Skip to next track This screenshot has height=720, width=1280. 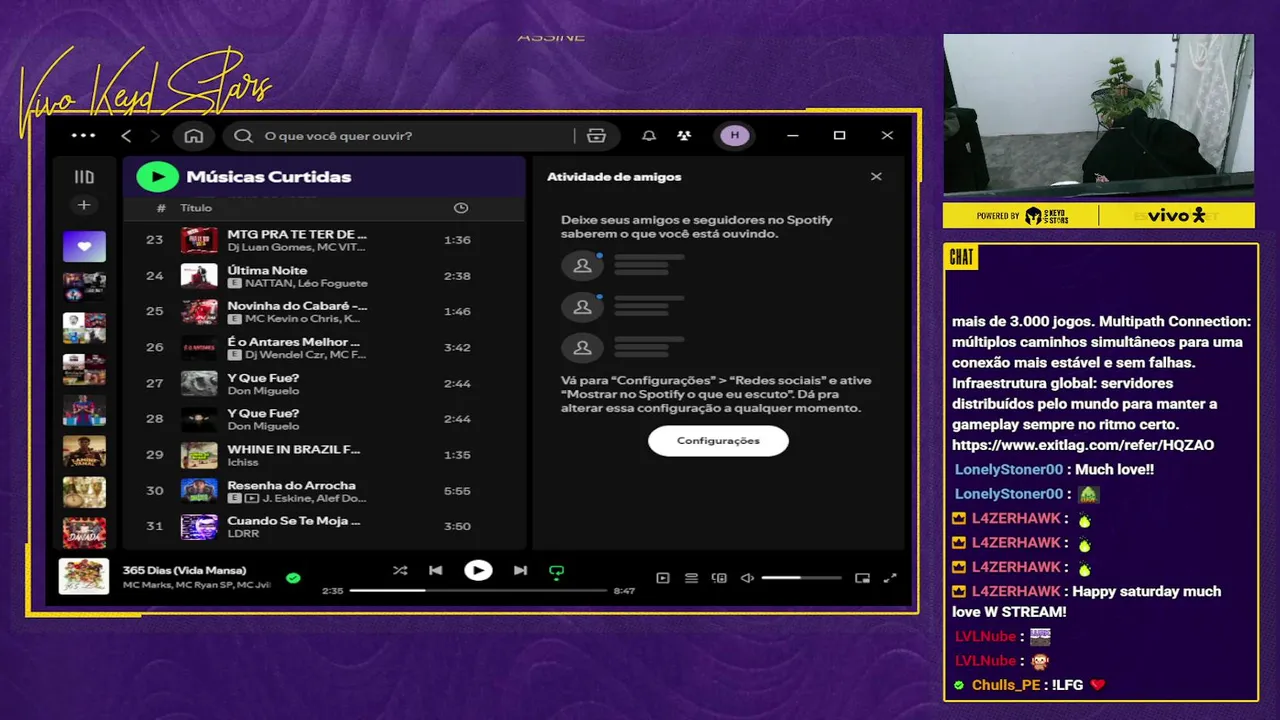point(520,571)
